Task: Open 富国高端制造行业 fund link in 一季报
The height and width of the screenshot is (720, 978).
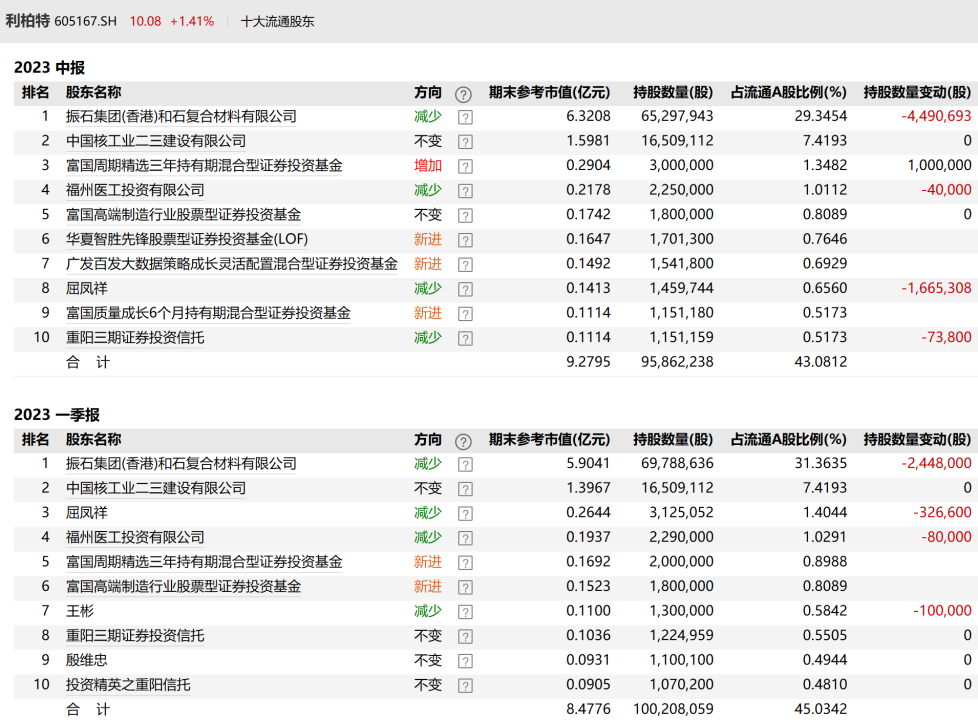Action: coord(183,586)
